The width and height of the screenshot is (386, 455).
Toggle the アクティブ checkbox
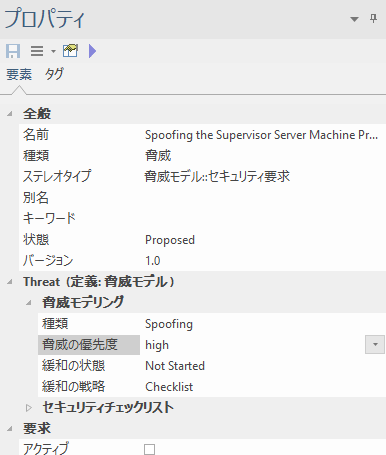click(x=149, y=449)
